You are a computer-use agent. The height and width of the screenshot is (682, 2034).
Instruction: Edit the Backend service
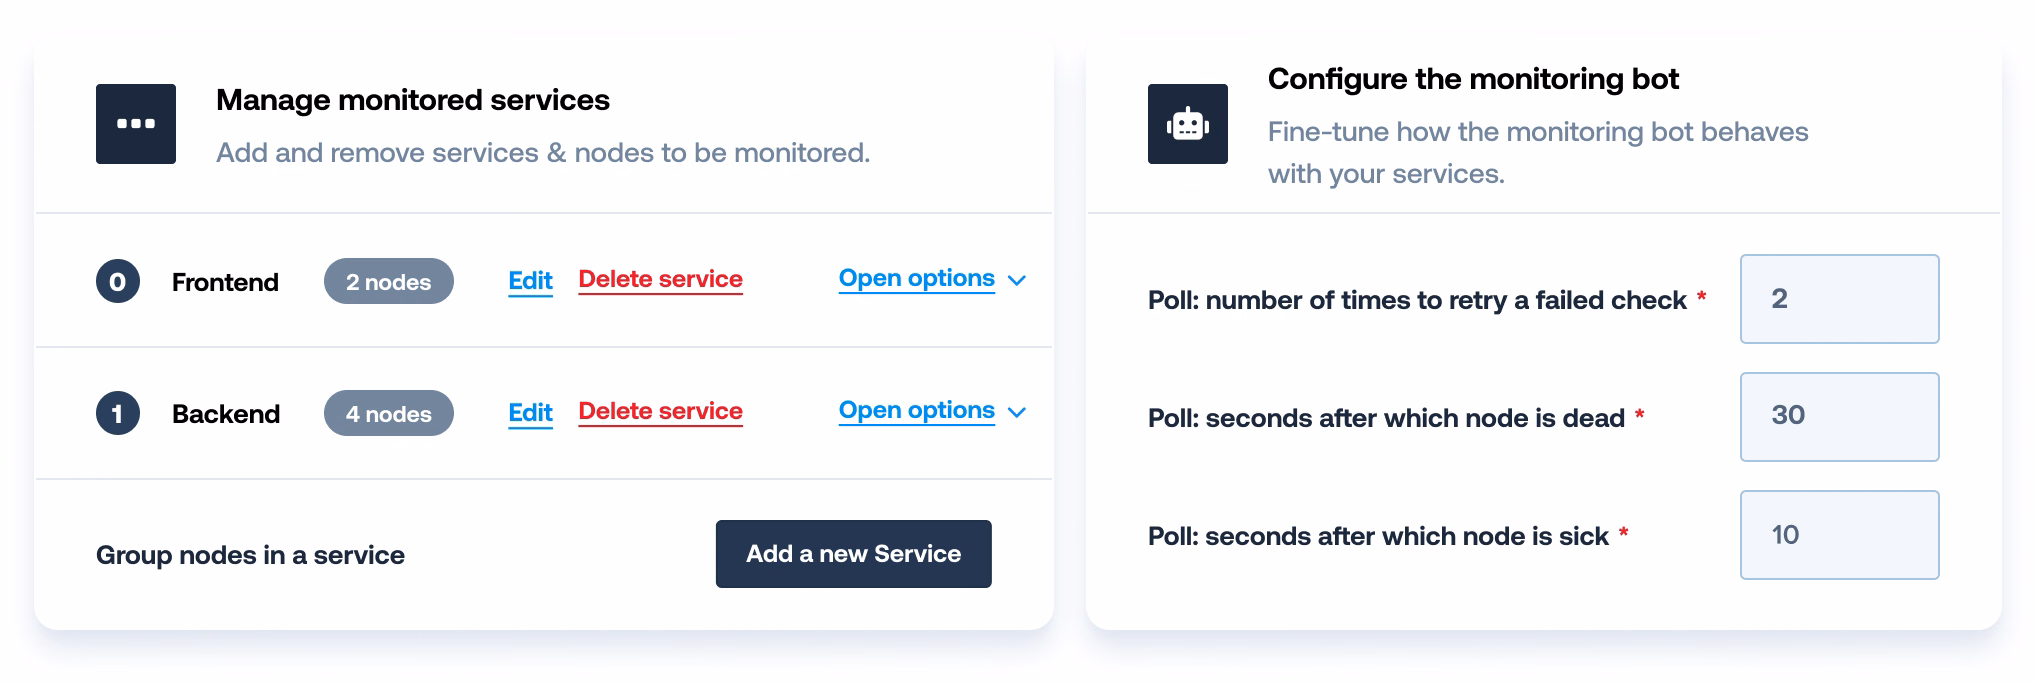tap(530, 413)
